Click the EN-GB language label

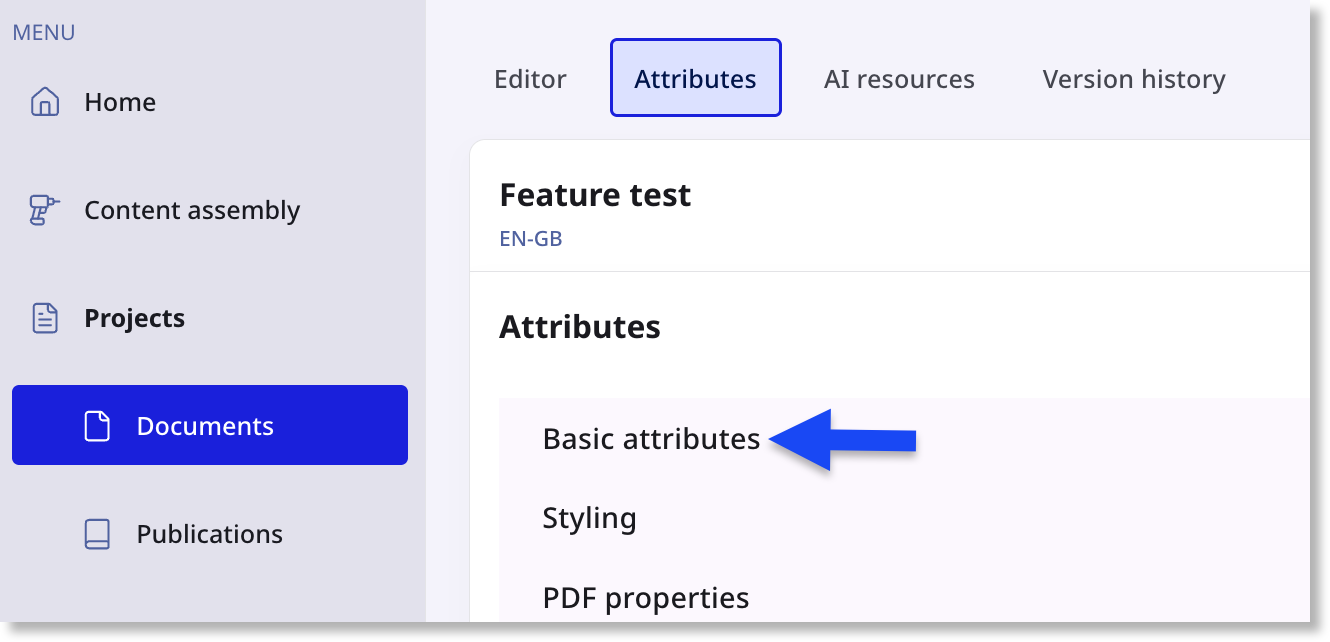pos(531,240)
